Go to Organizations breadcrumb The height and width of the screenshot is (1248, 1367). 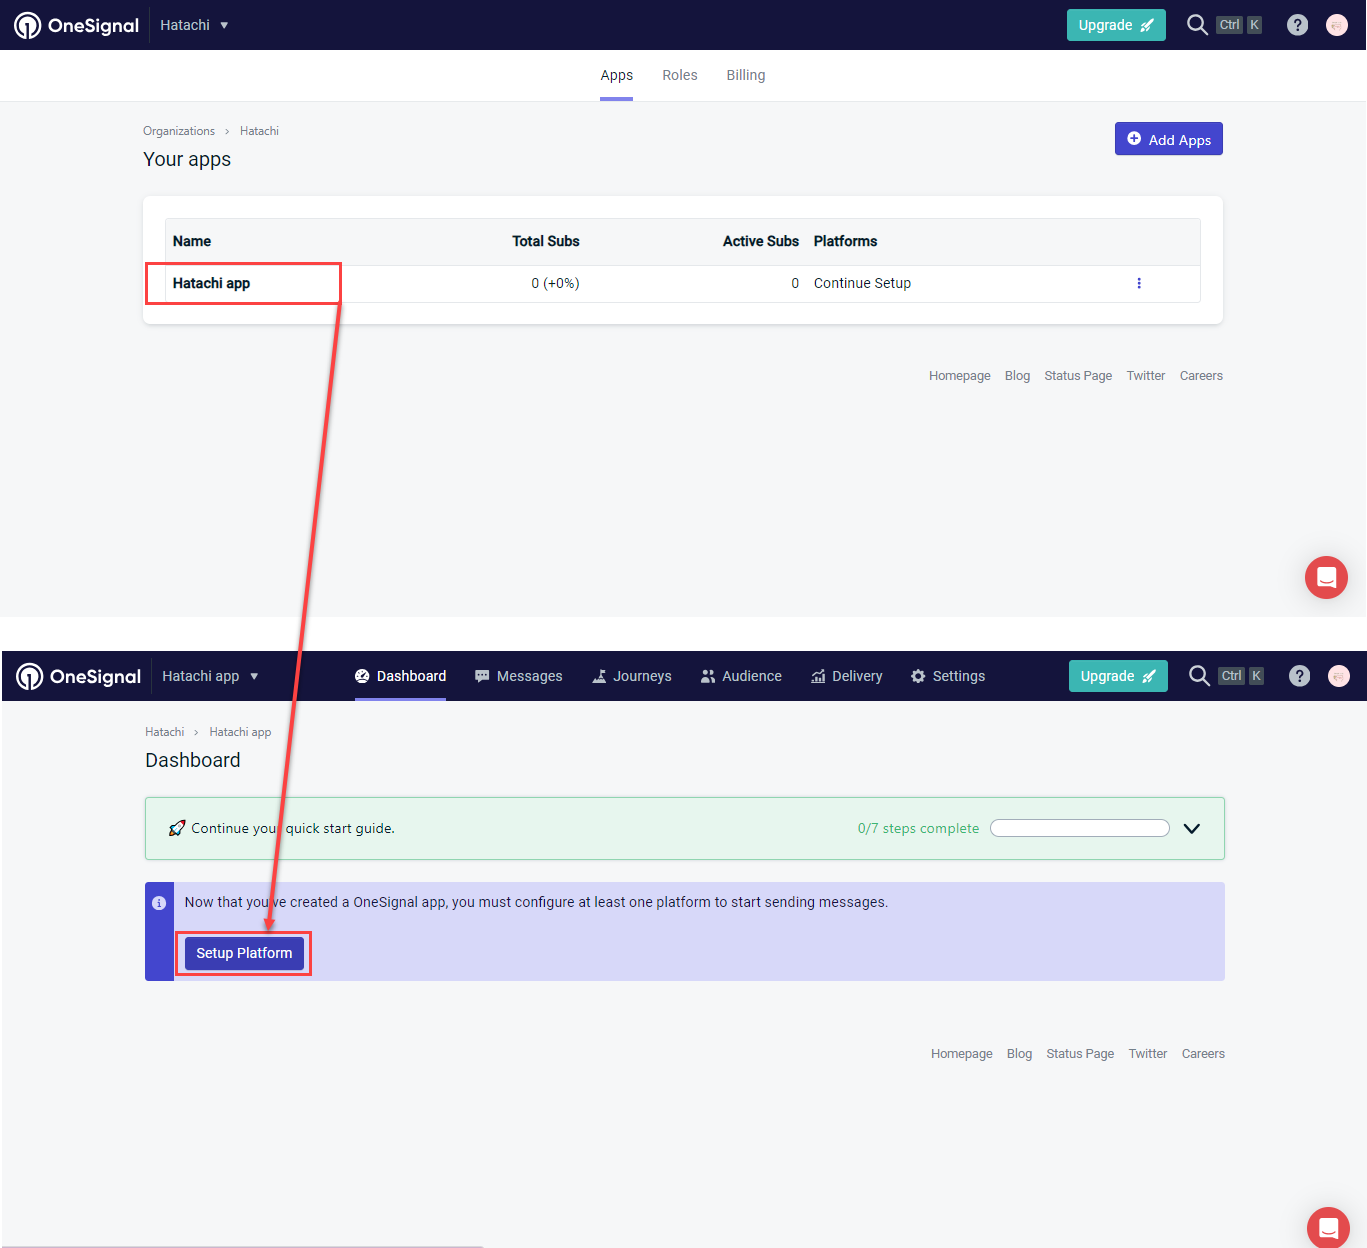click(179, 131)
